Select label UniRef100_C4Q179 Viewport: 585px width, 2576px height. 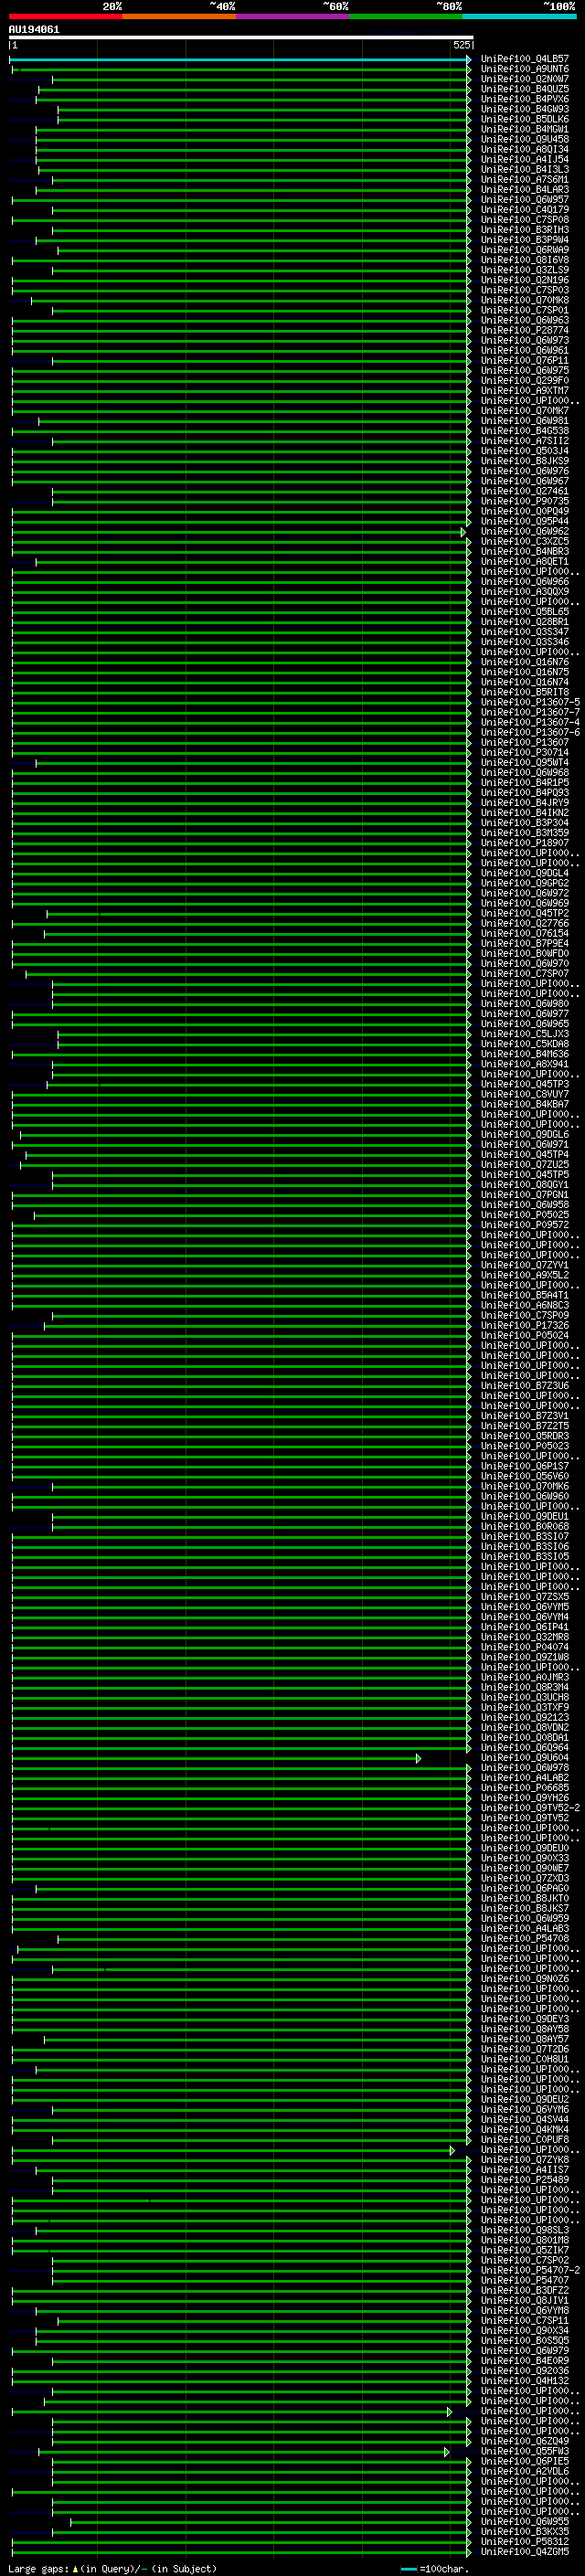click(x=524, y=209)
